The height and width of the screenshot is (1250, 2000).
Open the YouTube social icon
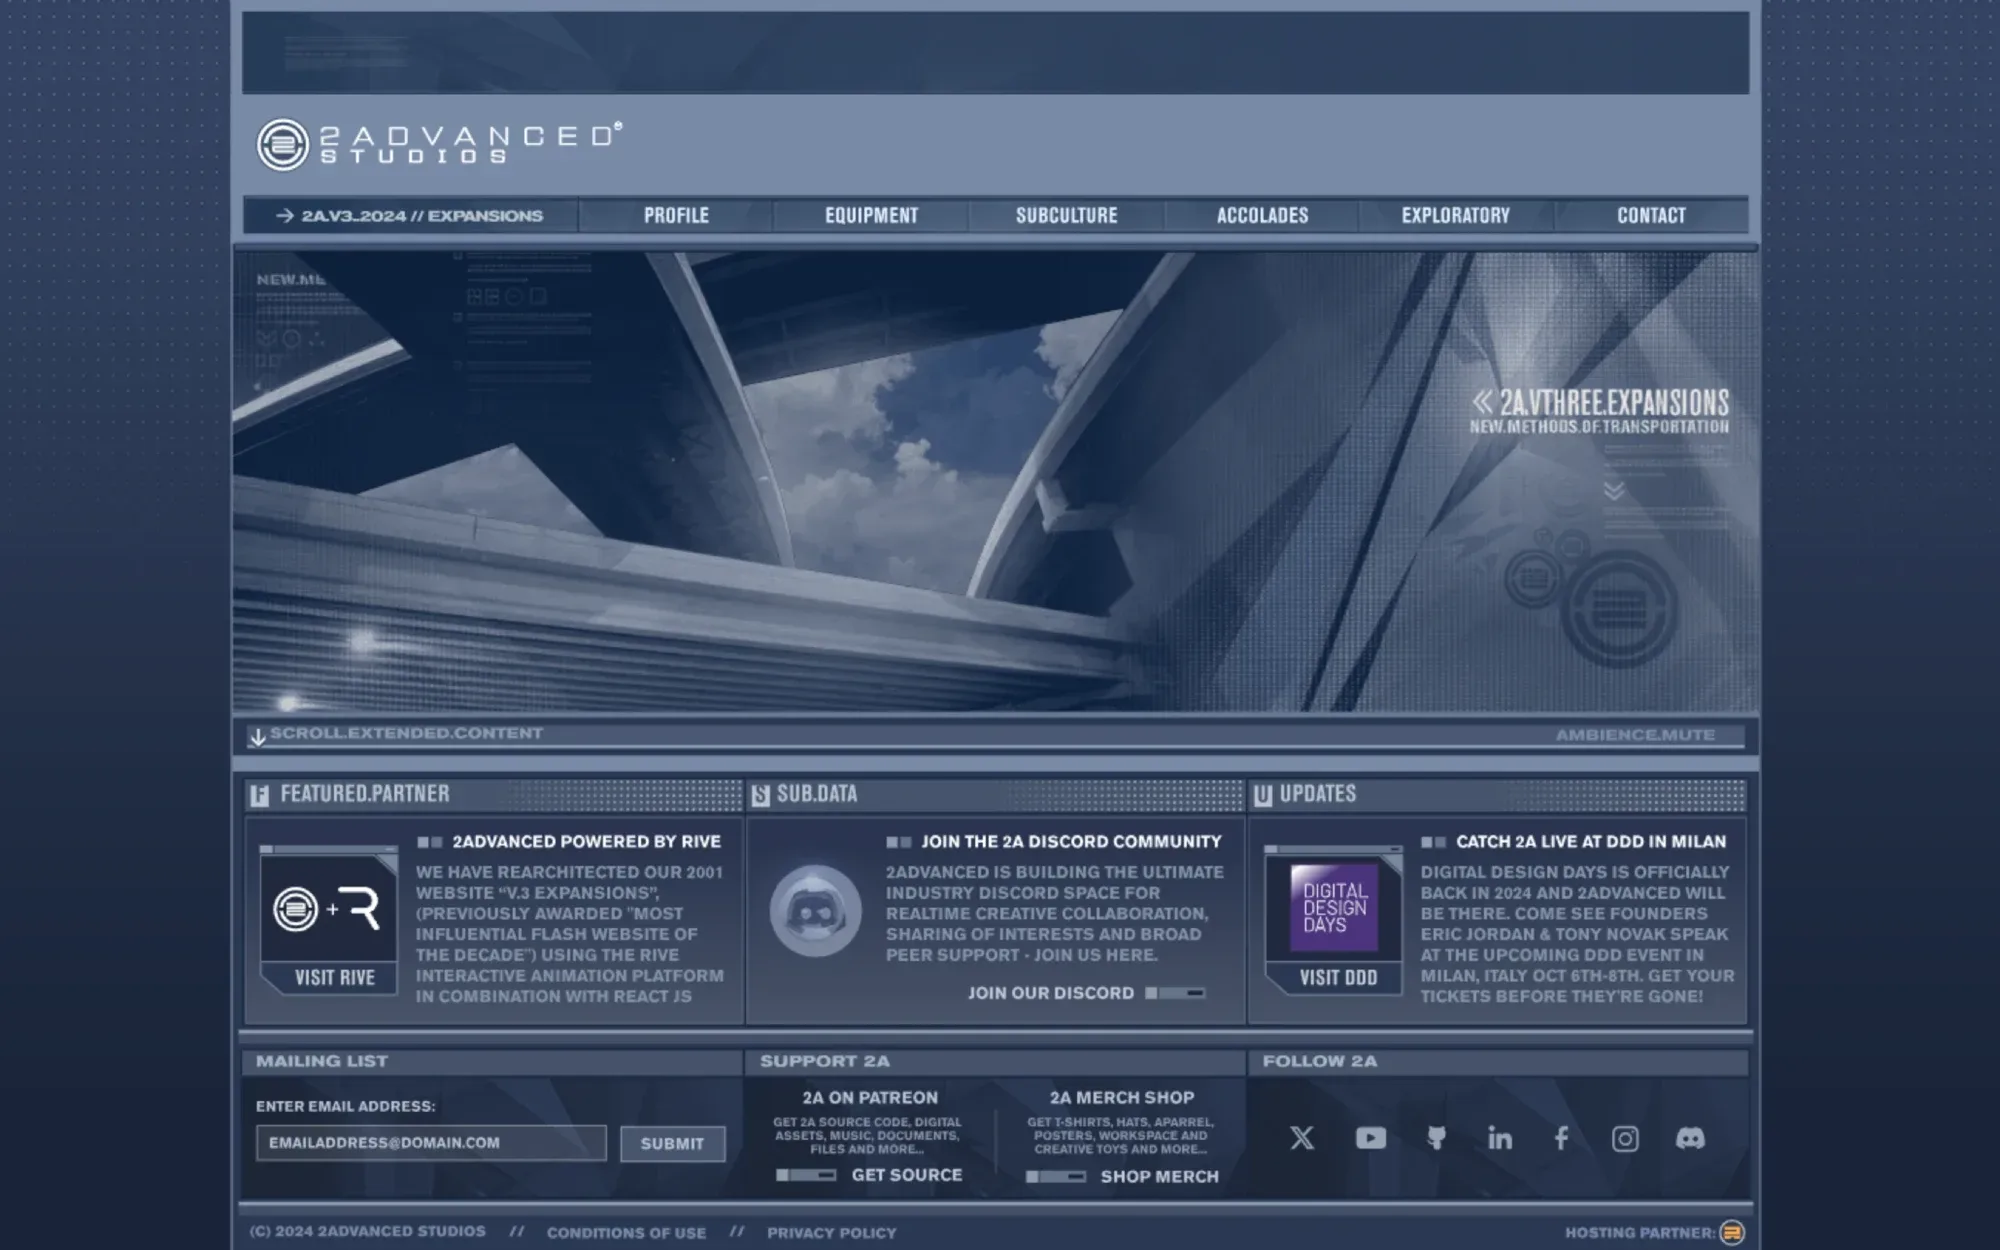tap(1370, 1138)
